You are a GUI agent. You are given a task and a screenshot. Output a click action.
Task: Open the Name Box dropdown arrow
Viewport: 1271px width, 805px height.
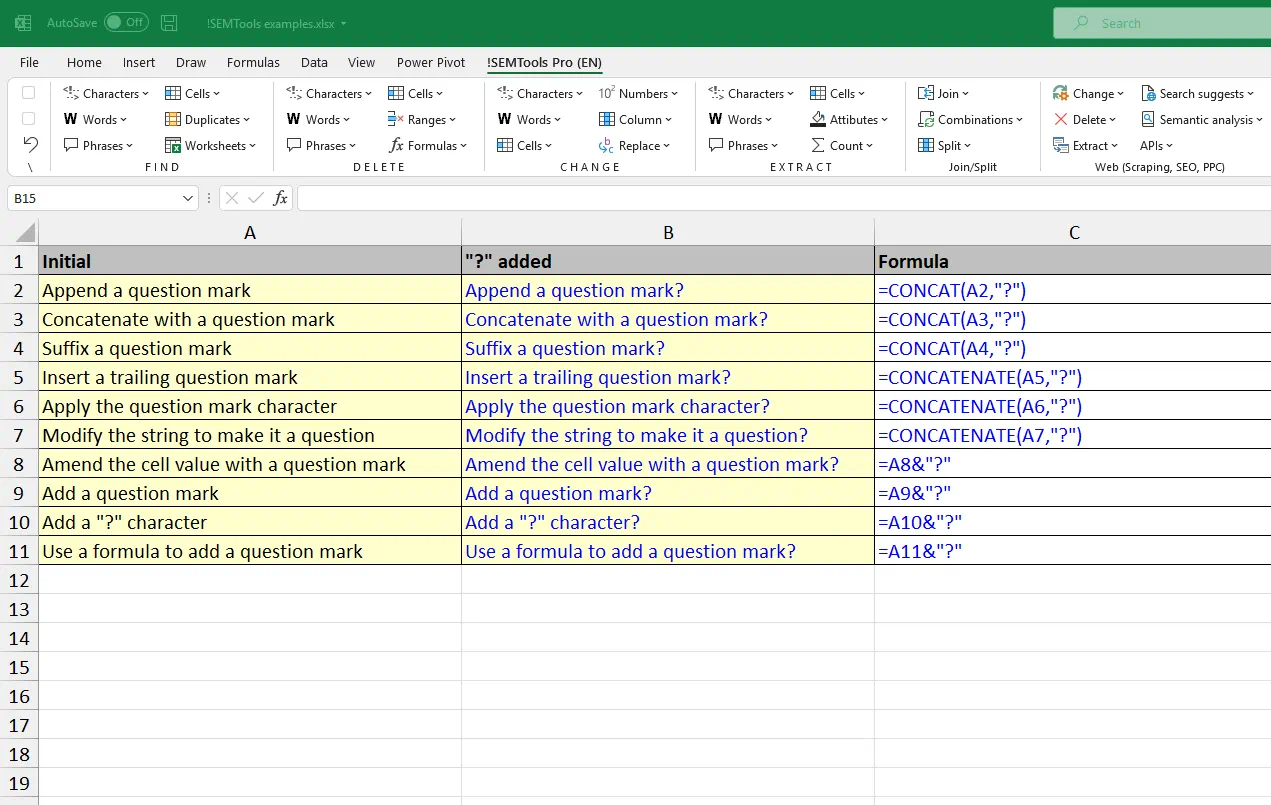[188, 198]
